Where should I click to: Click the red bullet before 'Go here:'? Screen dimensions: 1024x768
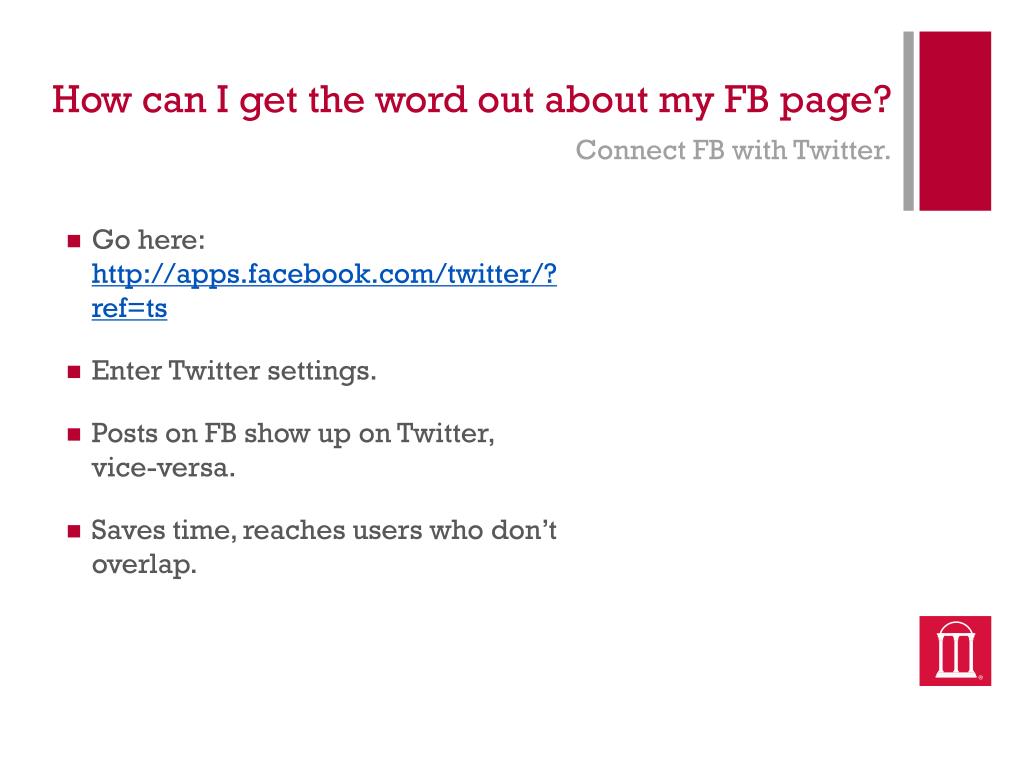pyautogui.click(x=74, y=242)
